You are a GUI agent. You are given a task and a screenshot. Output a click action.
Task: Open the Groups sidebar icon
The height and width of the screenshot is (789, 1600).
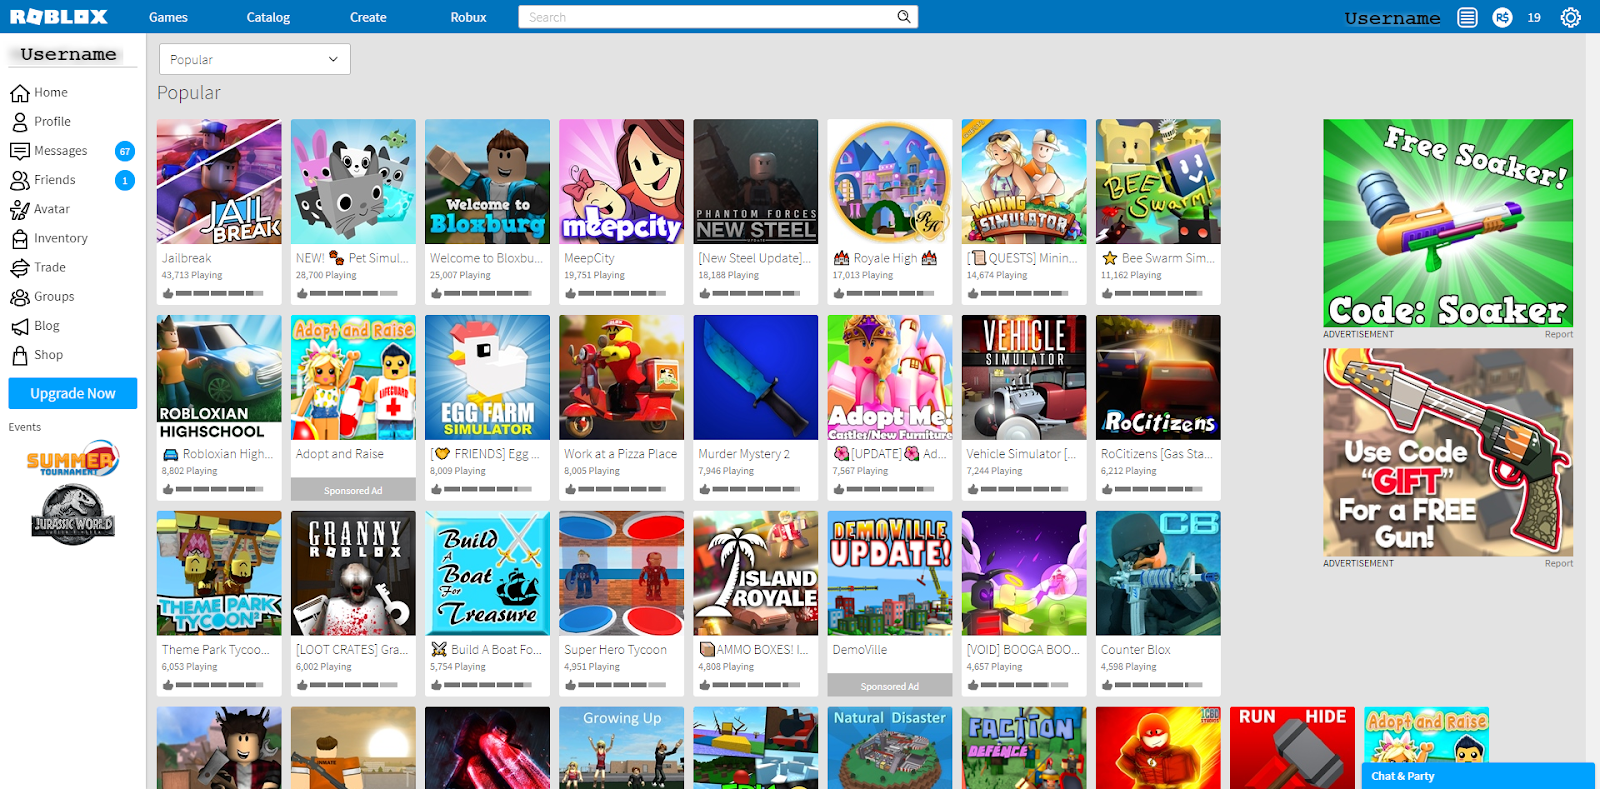tap(20, 297)
